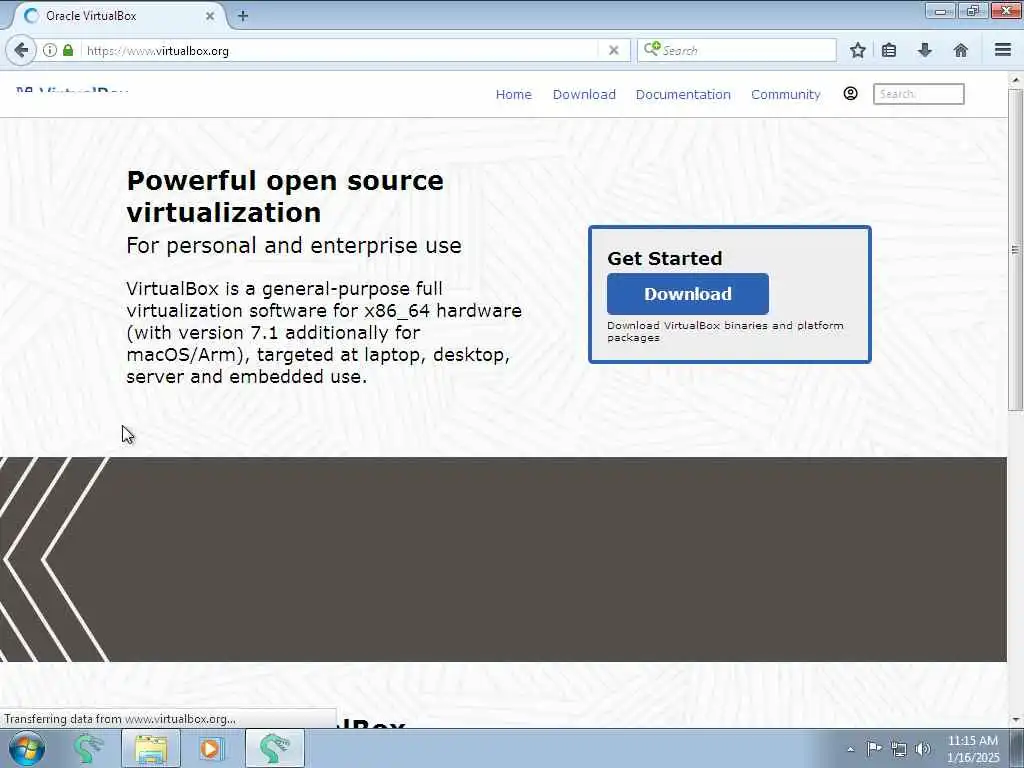
Task: Close the Oracle VirtualBox tab
Action: [210, 16]
